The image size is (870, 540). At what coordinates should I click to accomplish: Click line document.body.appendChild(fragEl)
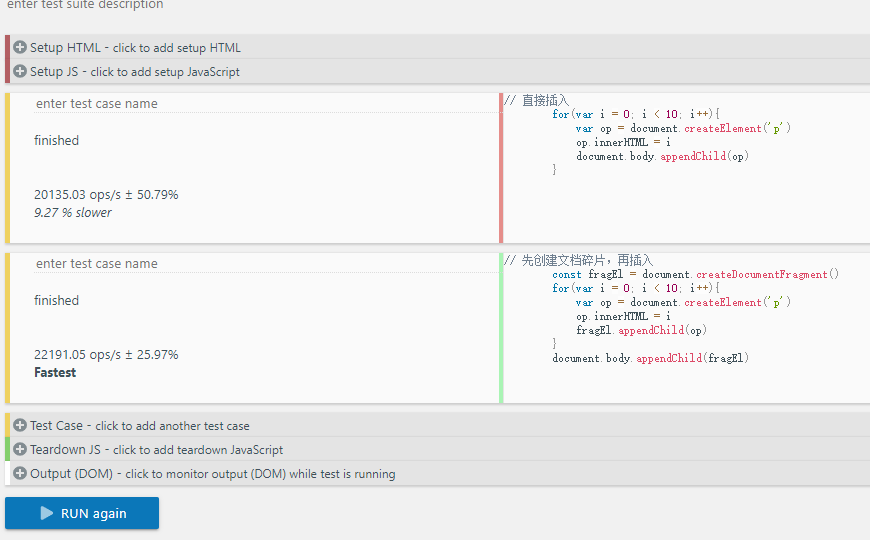coord(650,358)
